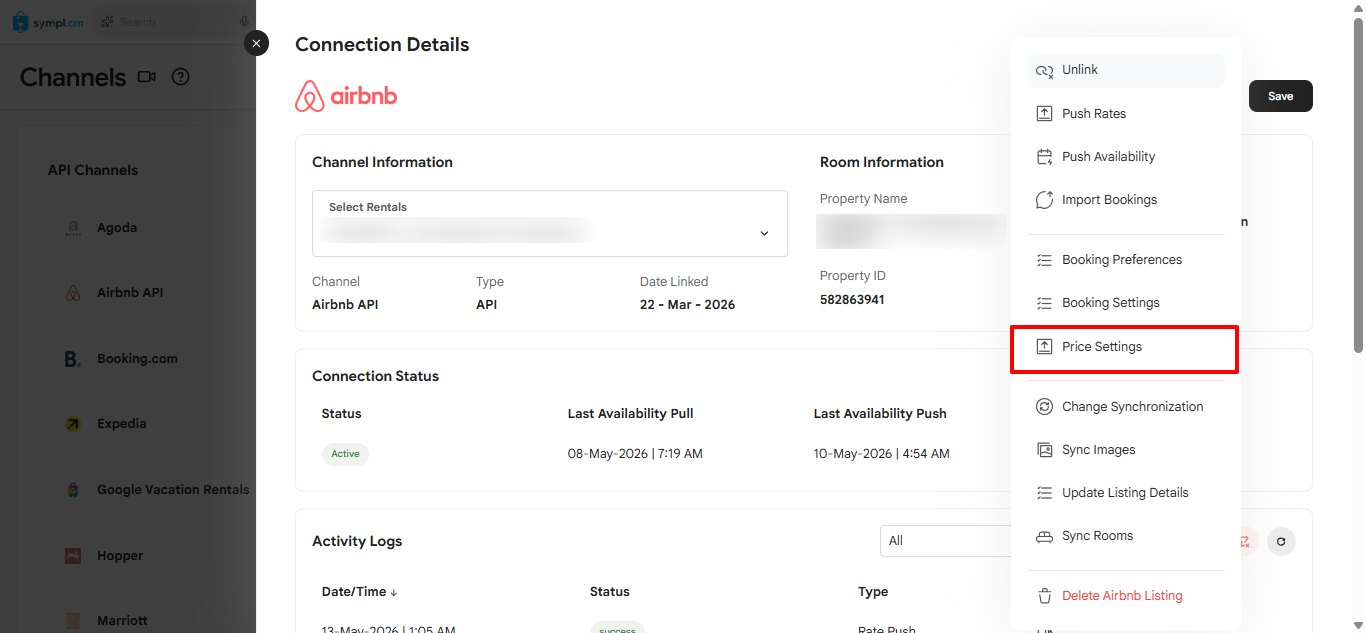Click the help question mark icon next to Channels
This screenshot has height=633, width=1366.
(x=181, y=77)
